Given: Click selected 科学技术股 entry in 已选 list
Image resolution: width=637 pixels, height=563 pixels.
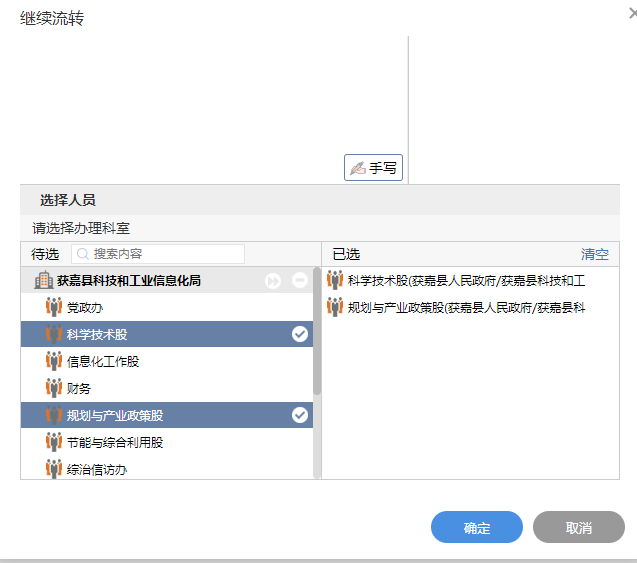Looking at the screenshot, I should tap(465, 281).
